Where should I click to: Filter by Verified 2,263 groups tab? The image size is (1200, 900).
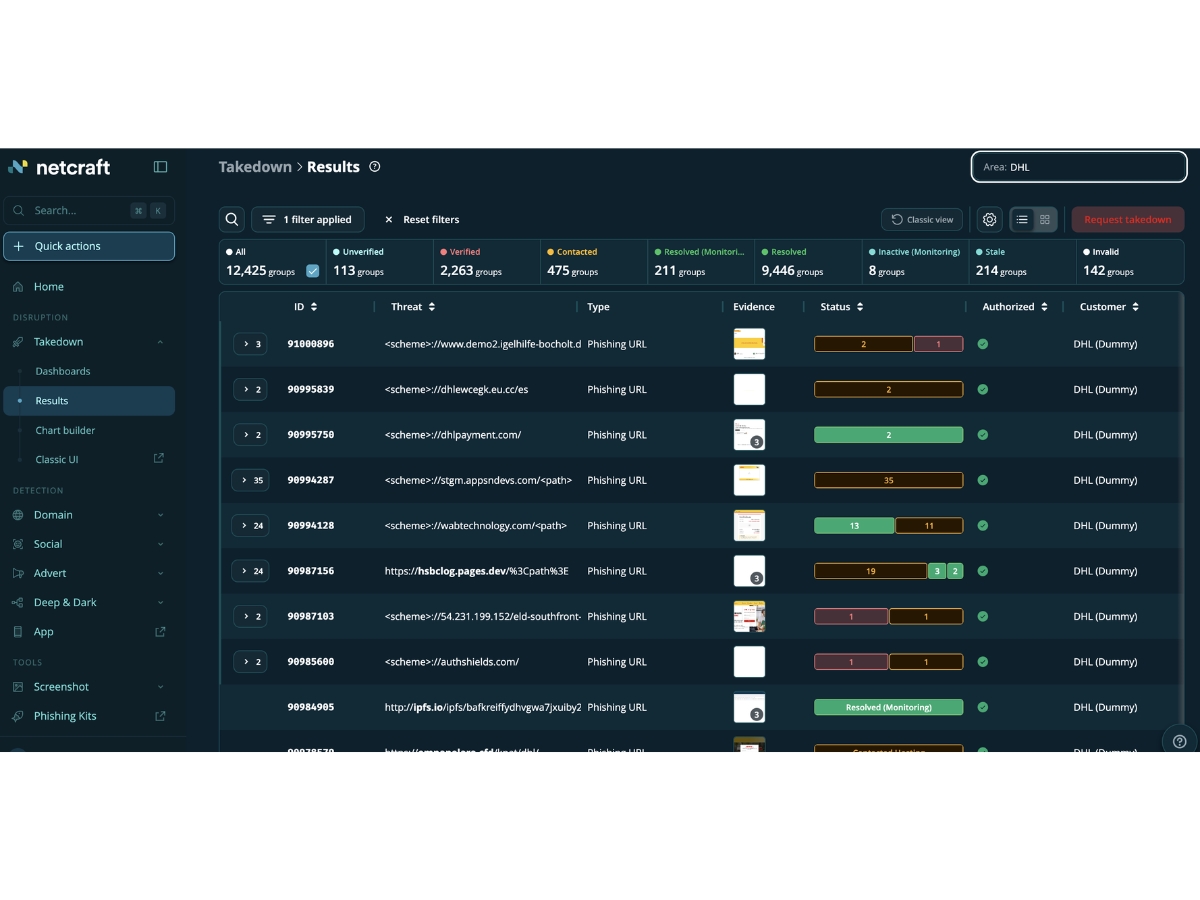click(x=485, y=262)
